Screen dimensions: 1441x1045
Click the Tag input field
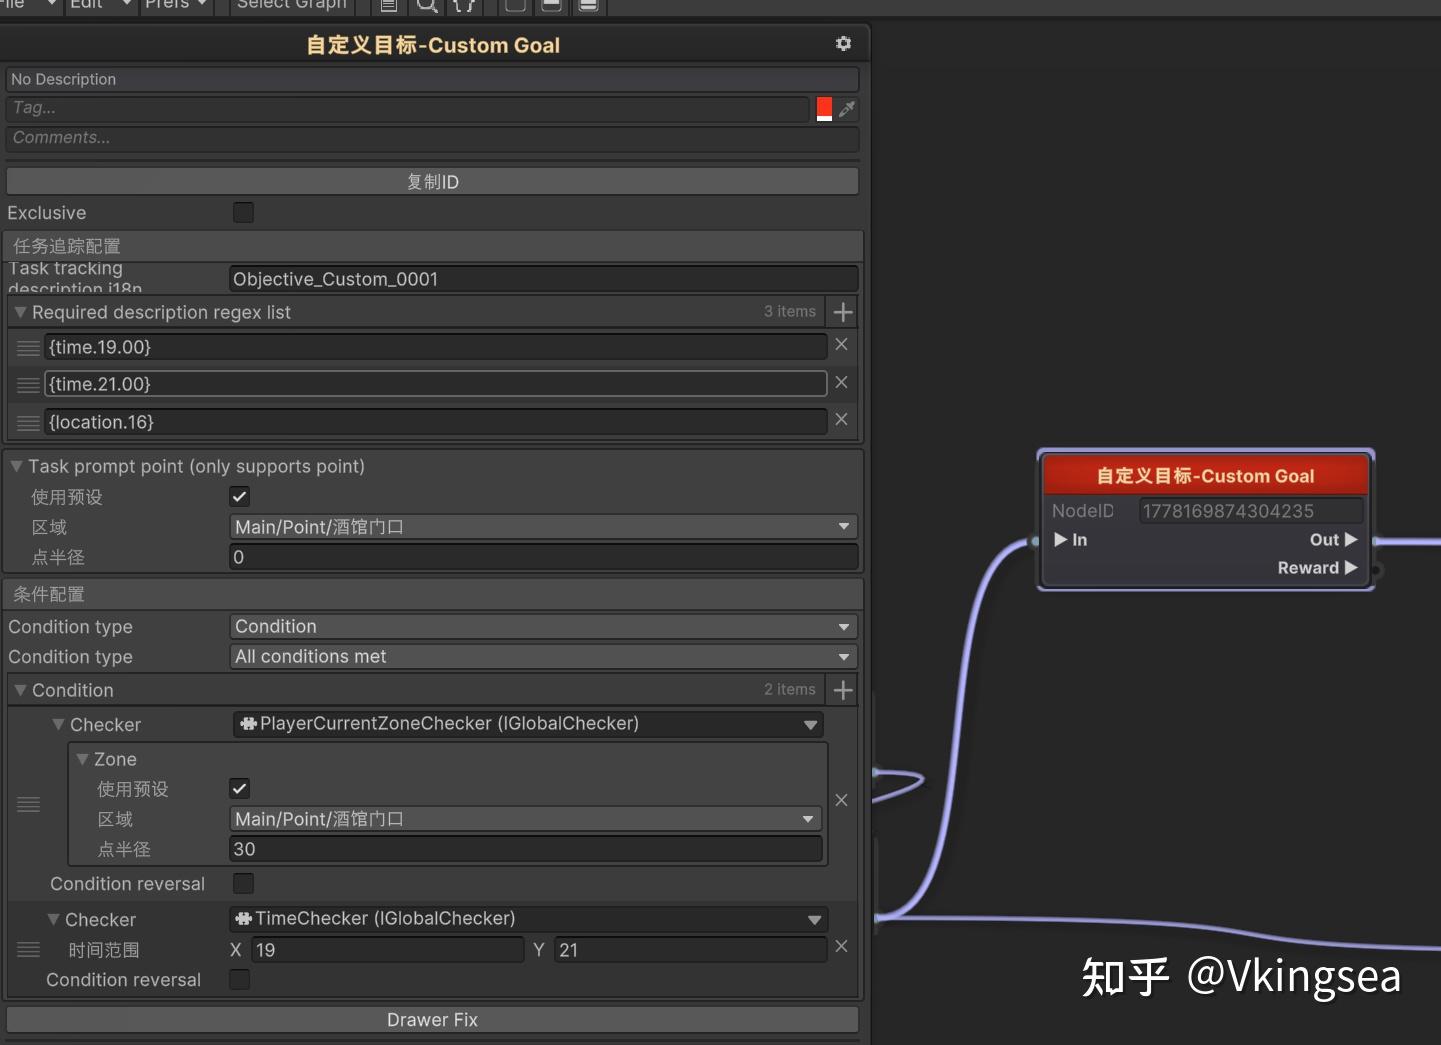click(407, 108)
